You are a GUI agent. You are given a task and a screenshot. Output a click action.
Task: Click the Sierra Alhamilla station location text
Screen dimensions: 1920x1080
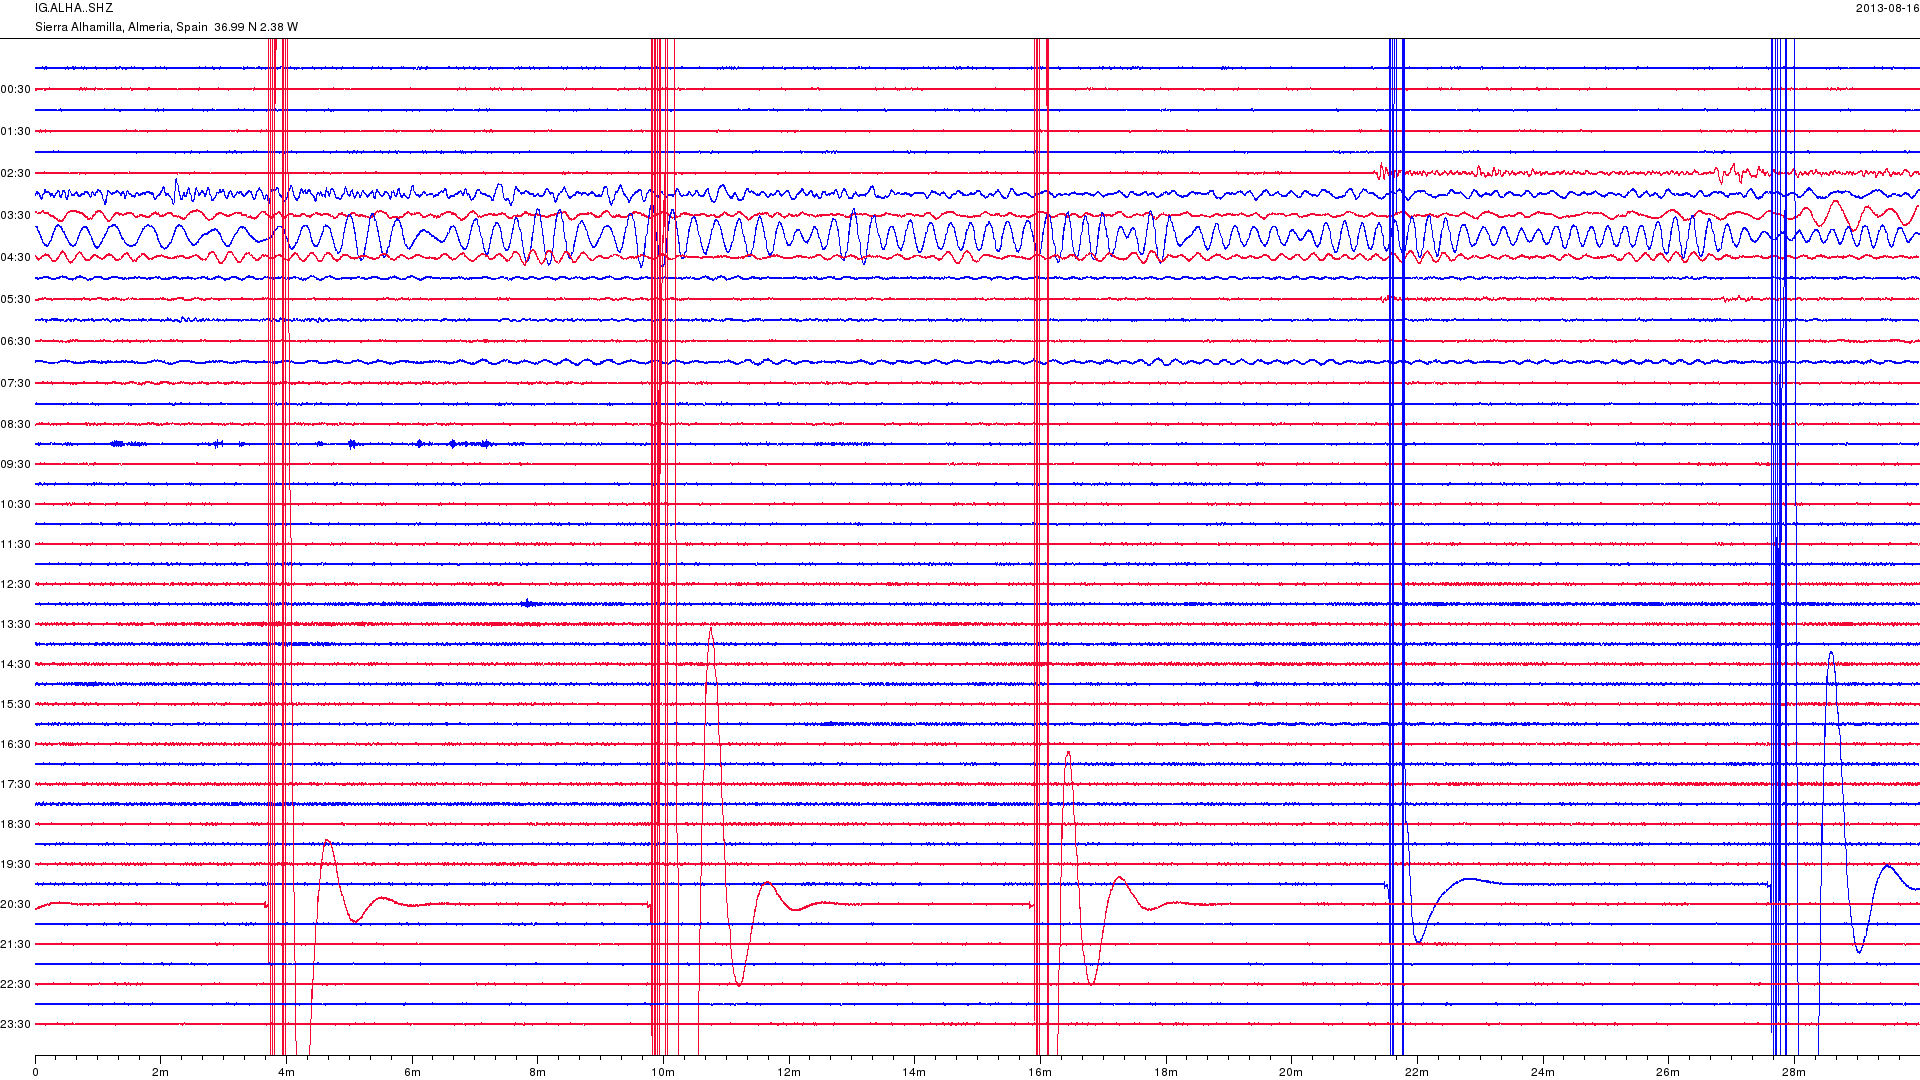click(166, 27)
